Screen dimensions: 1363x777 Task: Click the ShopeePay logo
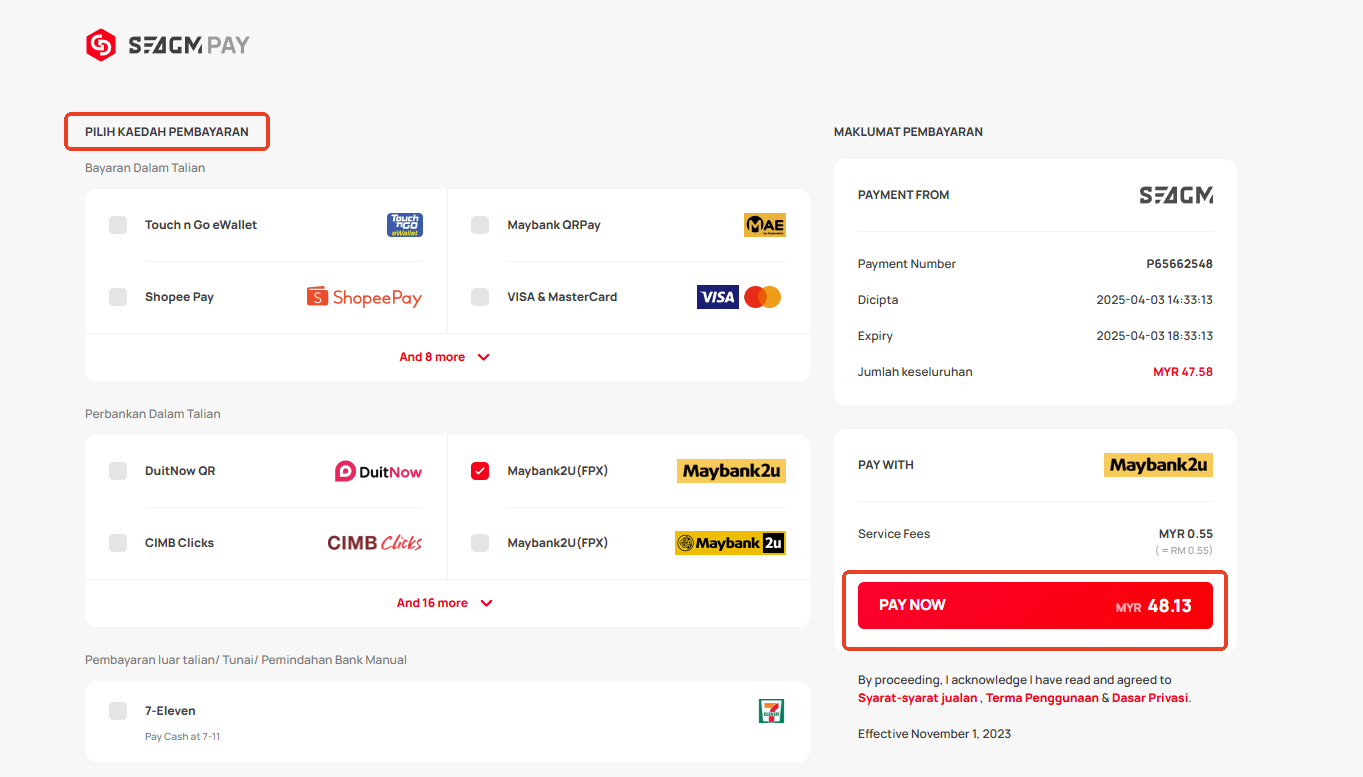[364, 297]
